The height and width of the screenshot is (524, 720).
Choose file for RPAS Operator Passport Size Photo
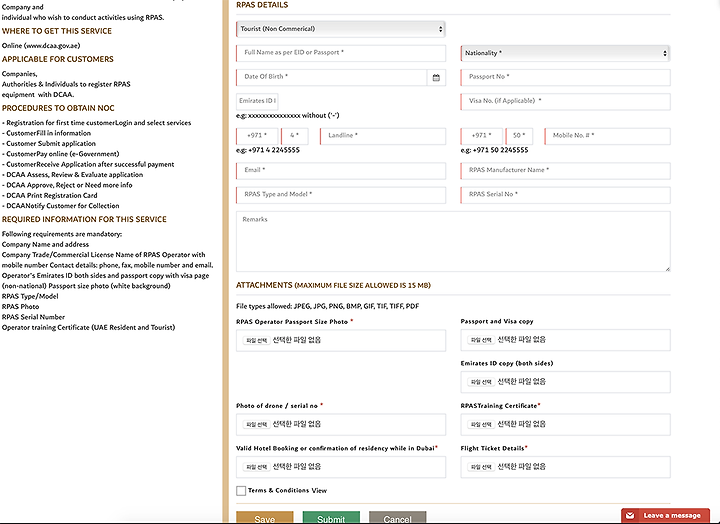pos(256,340)
